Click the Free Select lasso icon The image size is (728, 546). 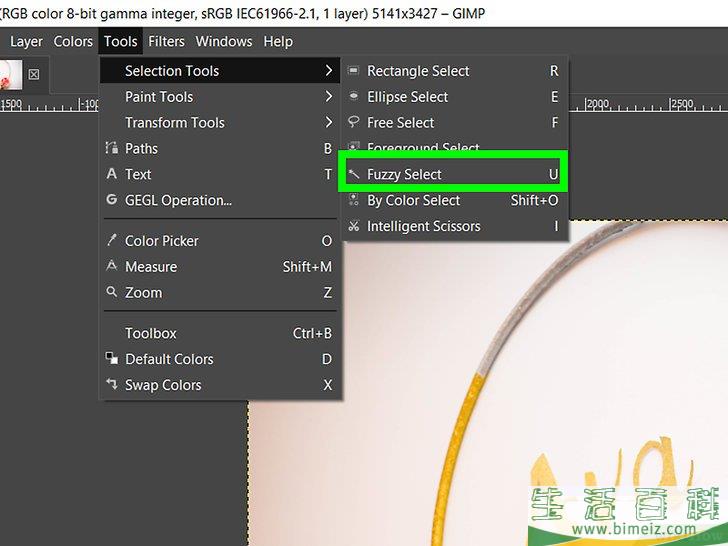354,123
